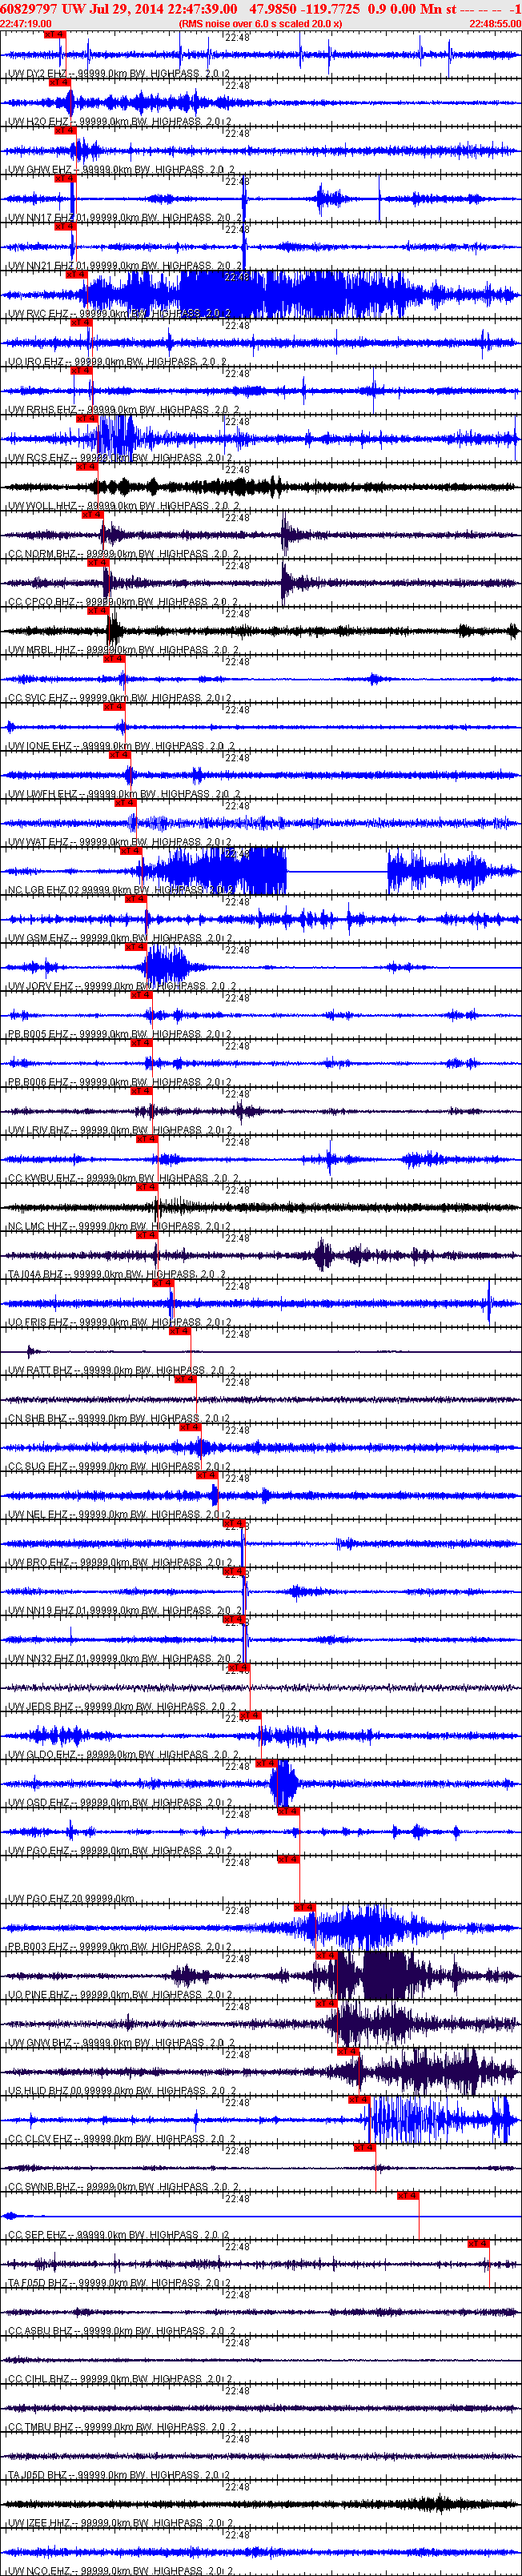This screenshot has width=522, height=2576.
Task: Select the UW GLDO EHZ station label
Action: 123,1754
